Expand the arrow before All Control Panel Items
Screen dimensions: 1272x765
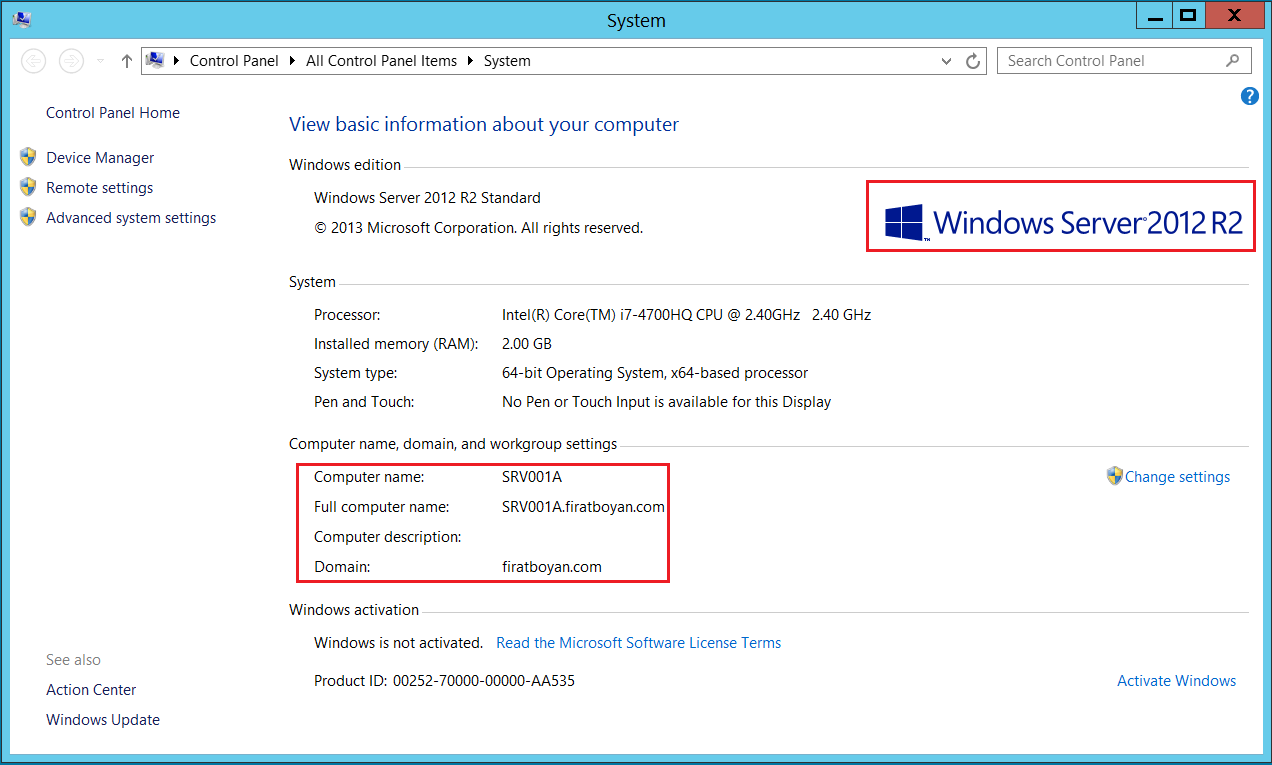pos(293,61)
